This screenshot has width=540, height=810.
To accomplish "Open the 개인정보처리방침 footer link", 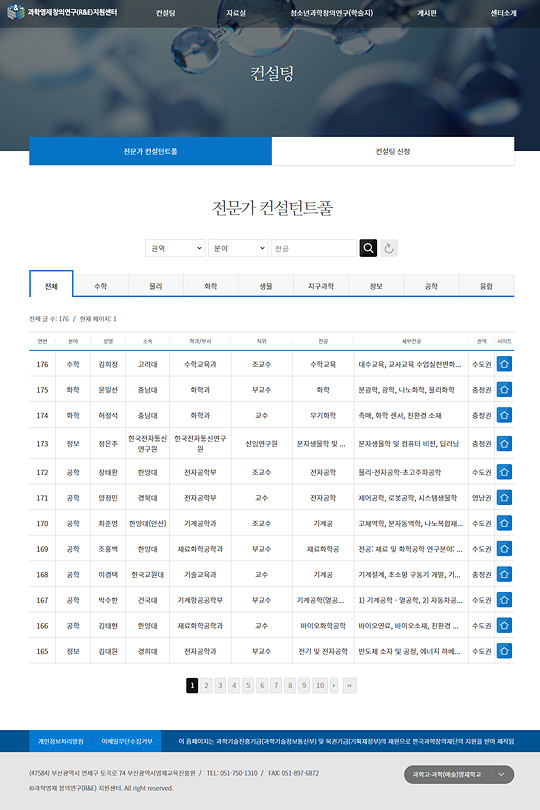I will 60,741.
